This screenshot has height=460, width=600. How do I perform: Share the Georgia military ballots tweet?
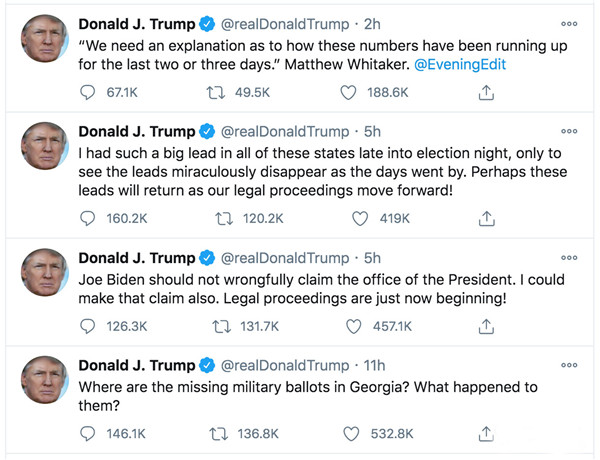(x=487, y=434)
